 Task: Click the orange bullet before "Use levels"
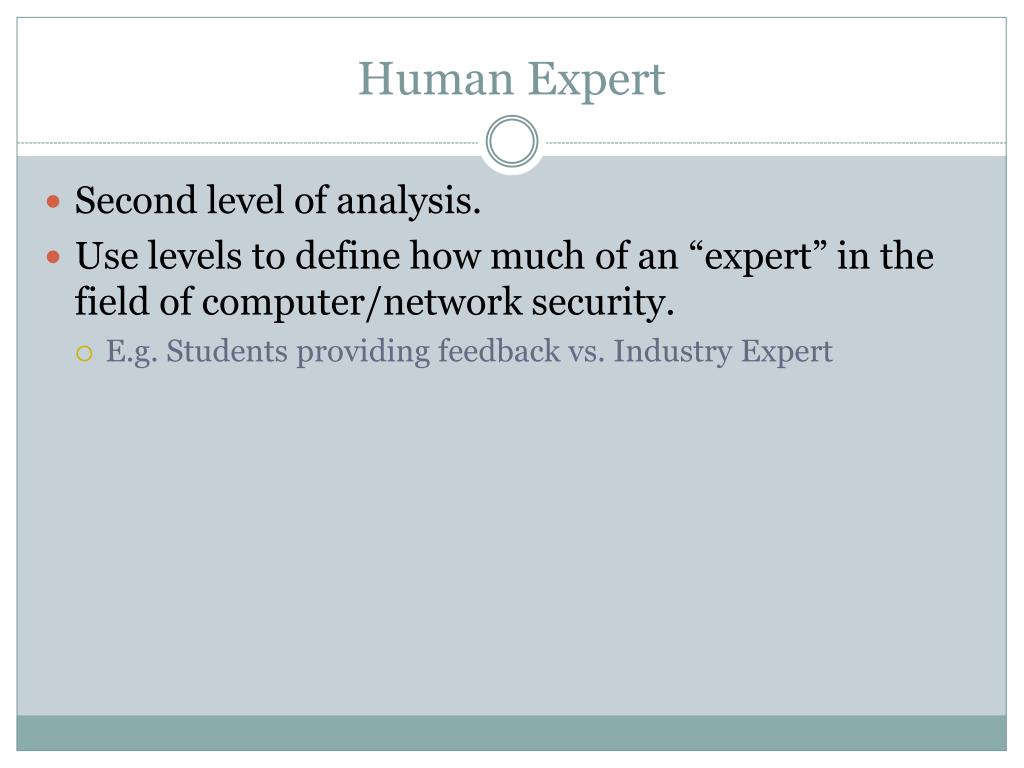tap(54, 257)
